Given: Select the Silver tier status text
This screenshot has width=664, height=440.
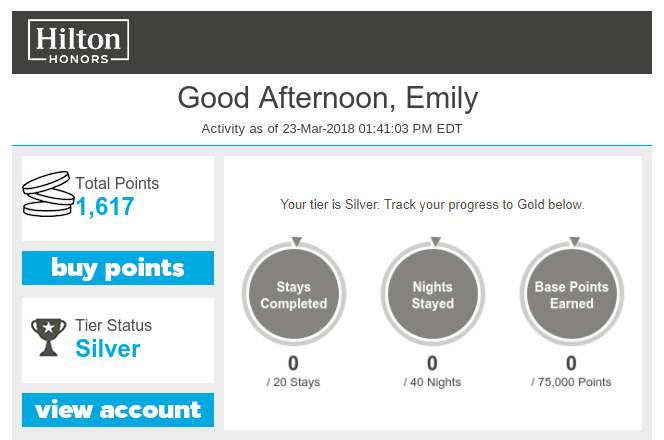Looking at the screenshot, I should [108, 349].
